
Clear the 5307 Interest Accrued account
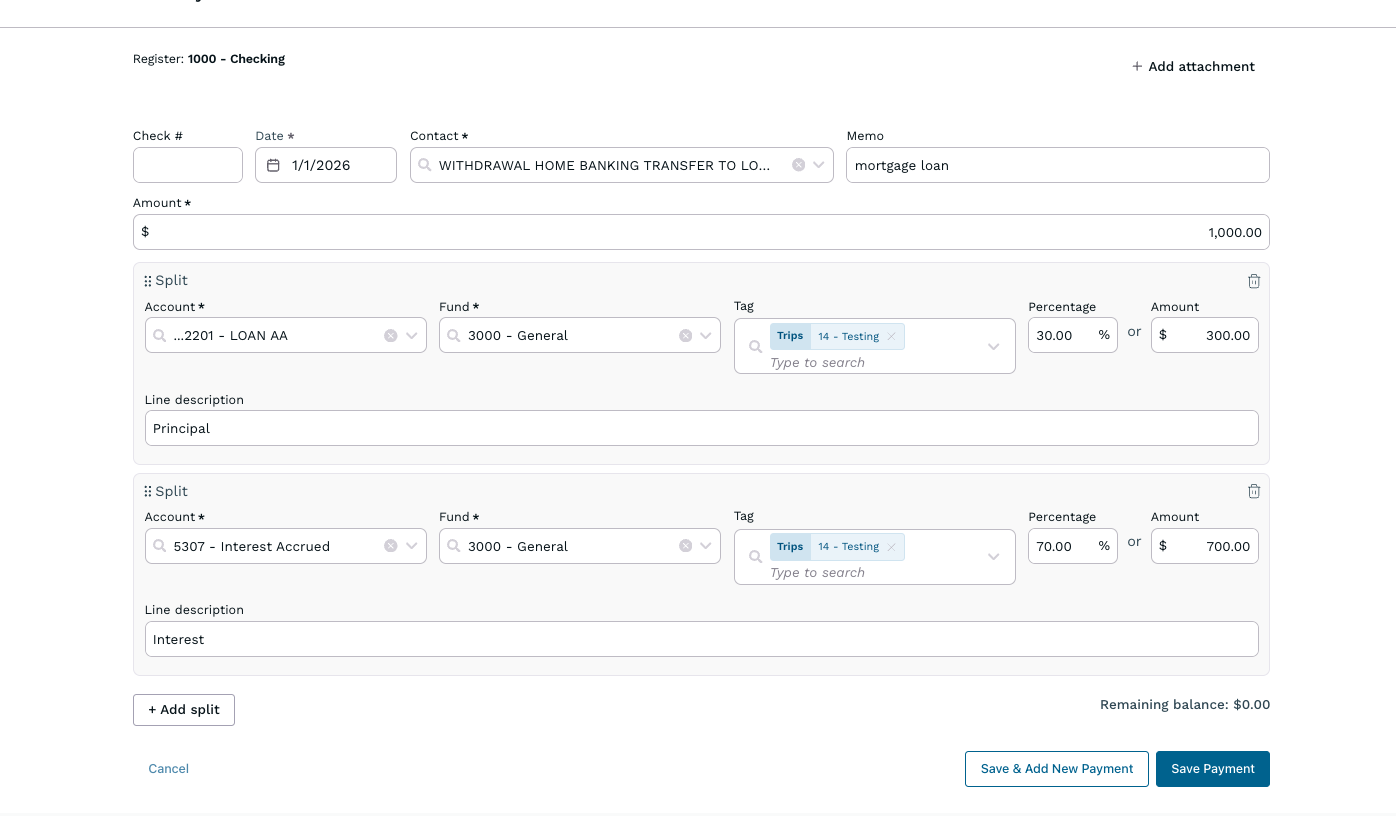[390, 546]
